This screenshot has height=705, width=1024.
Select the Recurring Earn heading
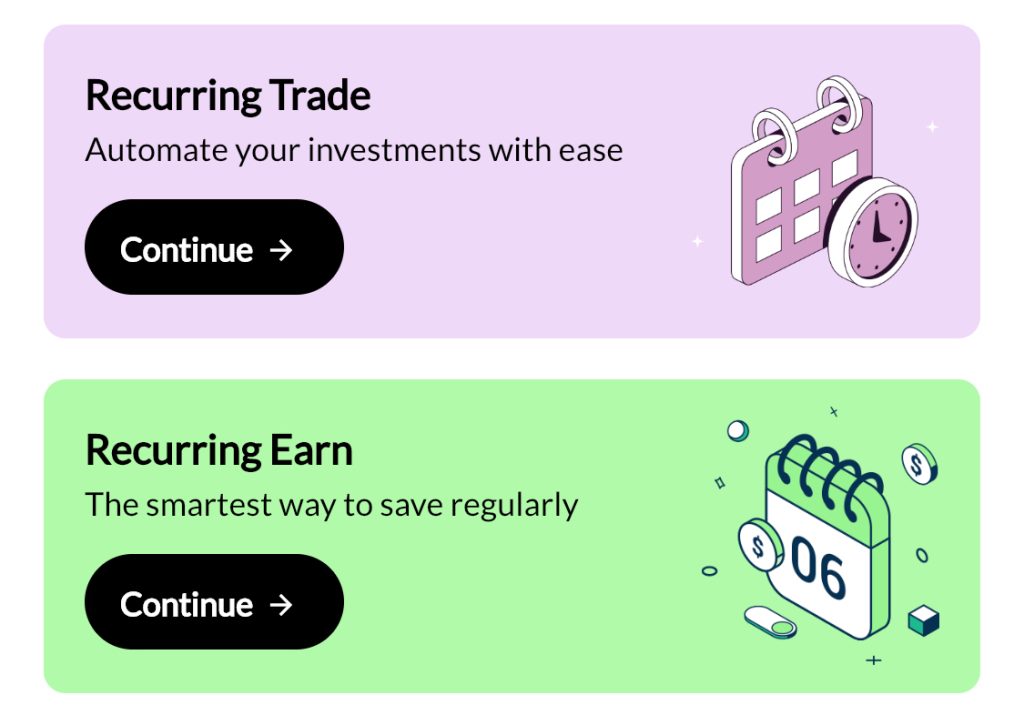click(219, 450)
